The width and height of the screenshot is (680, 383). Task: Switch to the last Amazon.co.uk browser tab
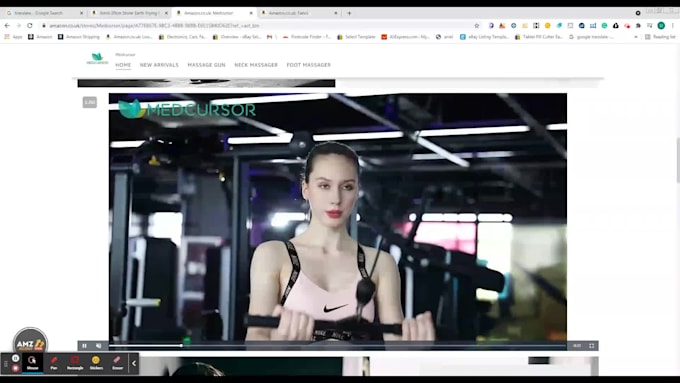tap(298, 13)
